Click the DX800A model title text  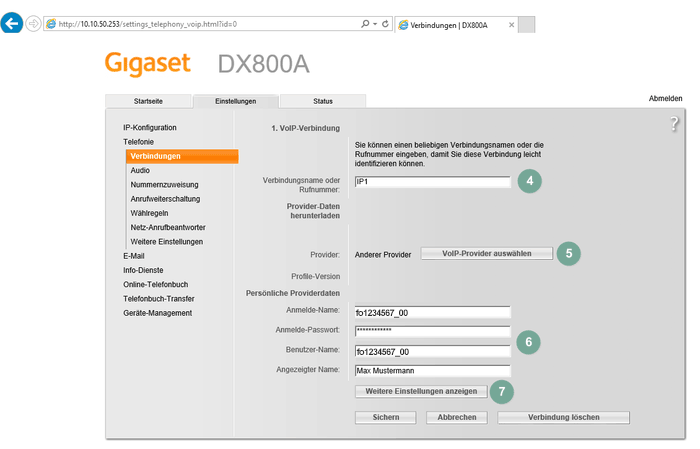click(263, 64)
